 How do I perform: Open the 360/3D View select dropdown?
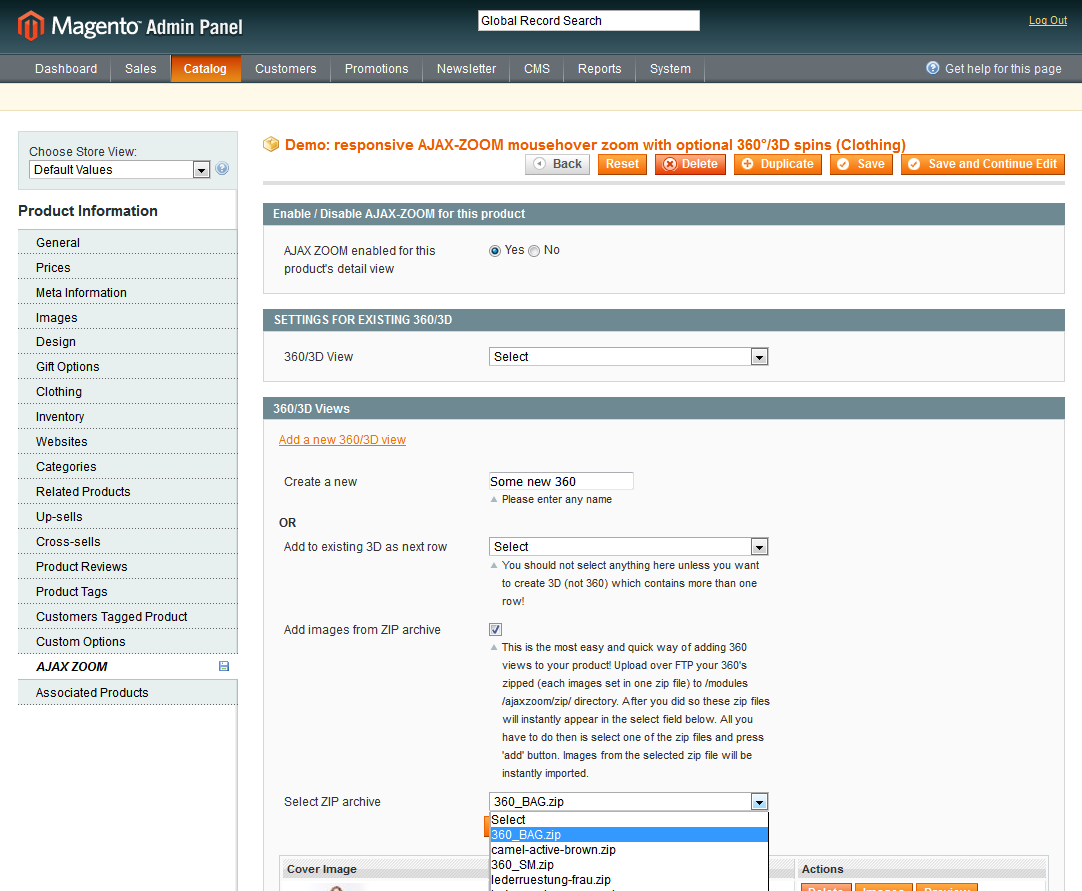click(x=629, y=357)
